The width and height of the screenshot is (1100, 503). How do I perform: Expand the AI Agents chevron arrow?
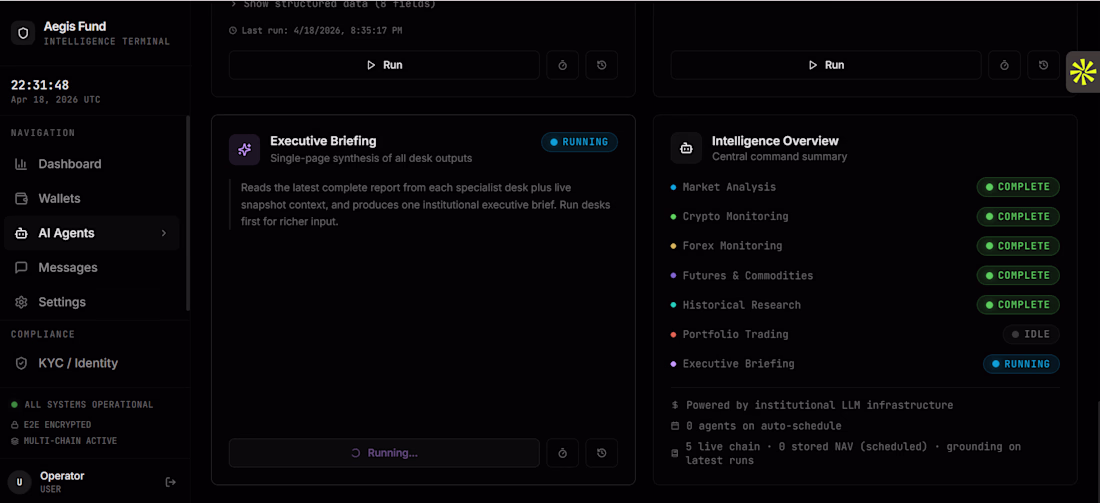click(164, 233)
